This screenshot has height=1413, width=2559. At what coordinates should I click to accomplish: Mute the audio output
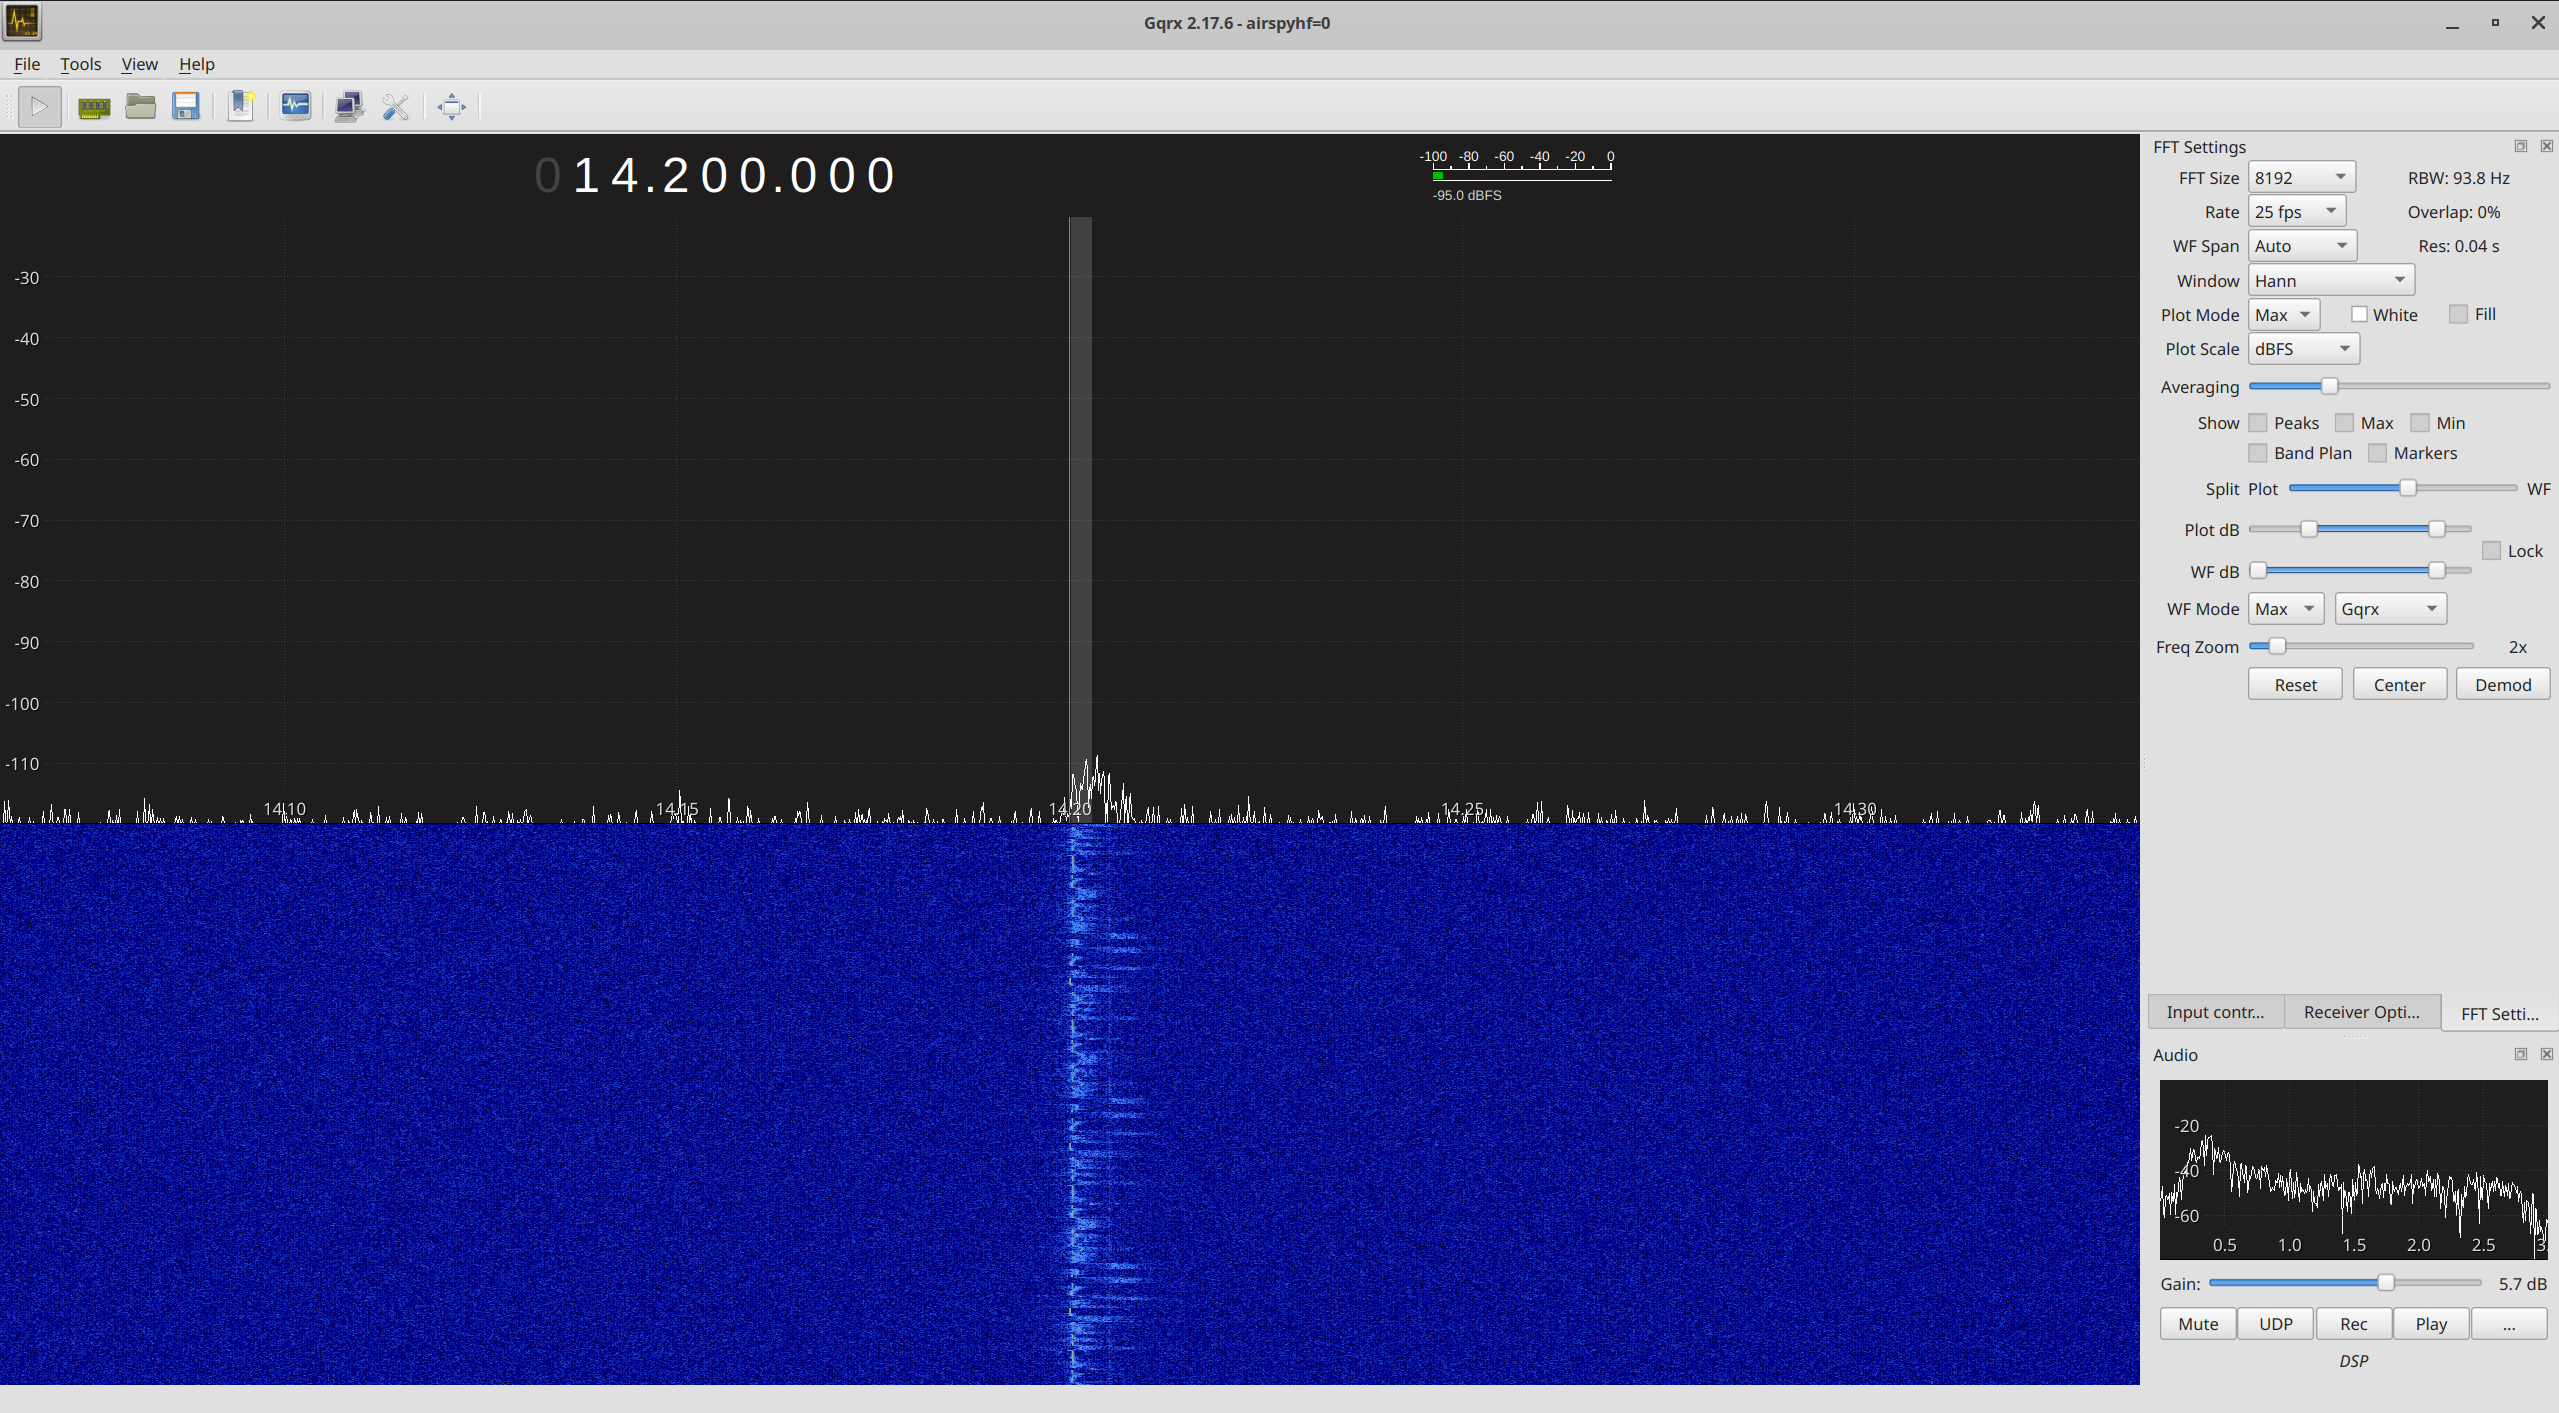[x=2196, y=1323]
